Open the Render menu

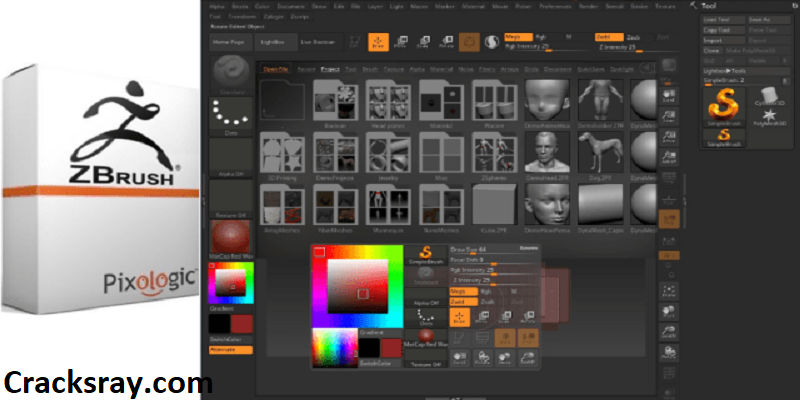[x=588, y=7]
